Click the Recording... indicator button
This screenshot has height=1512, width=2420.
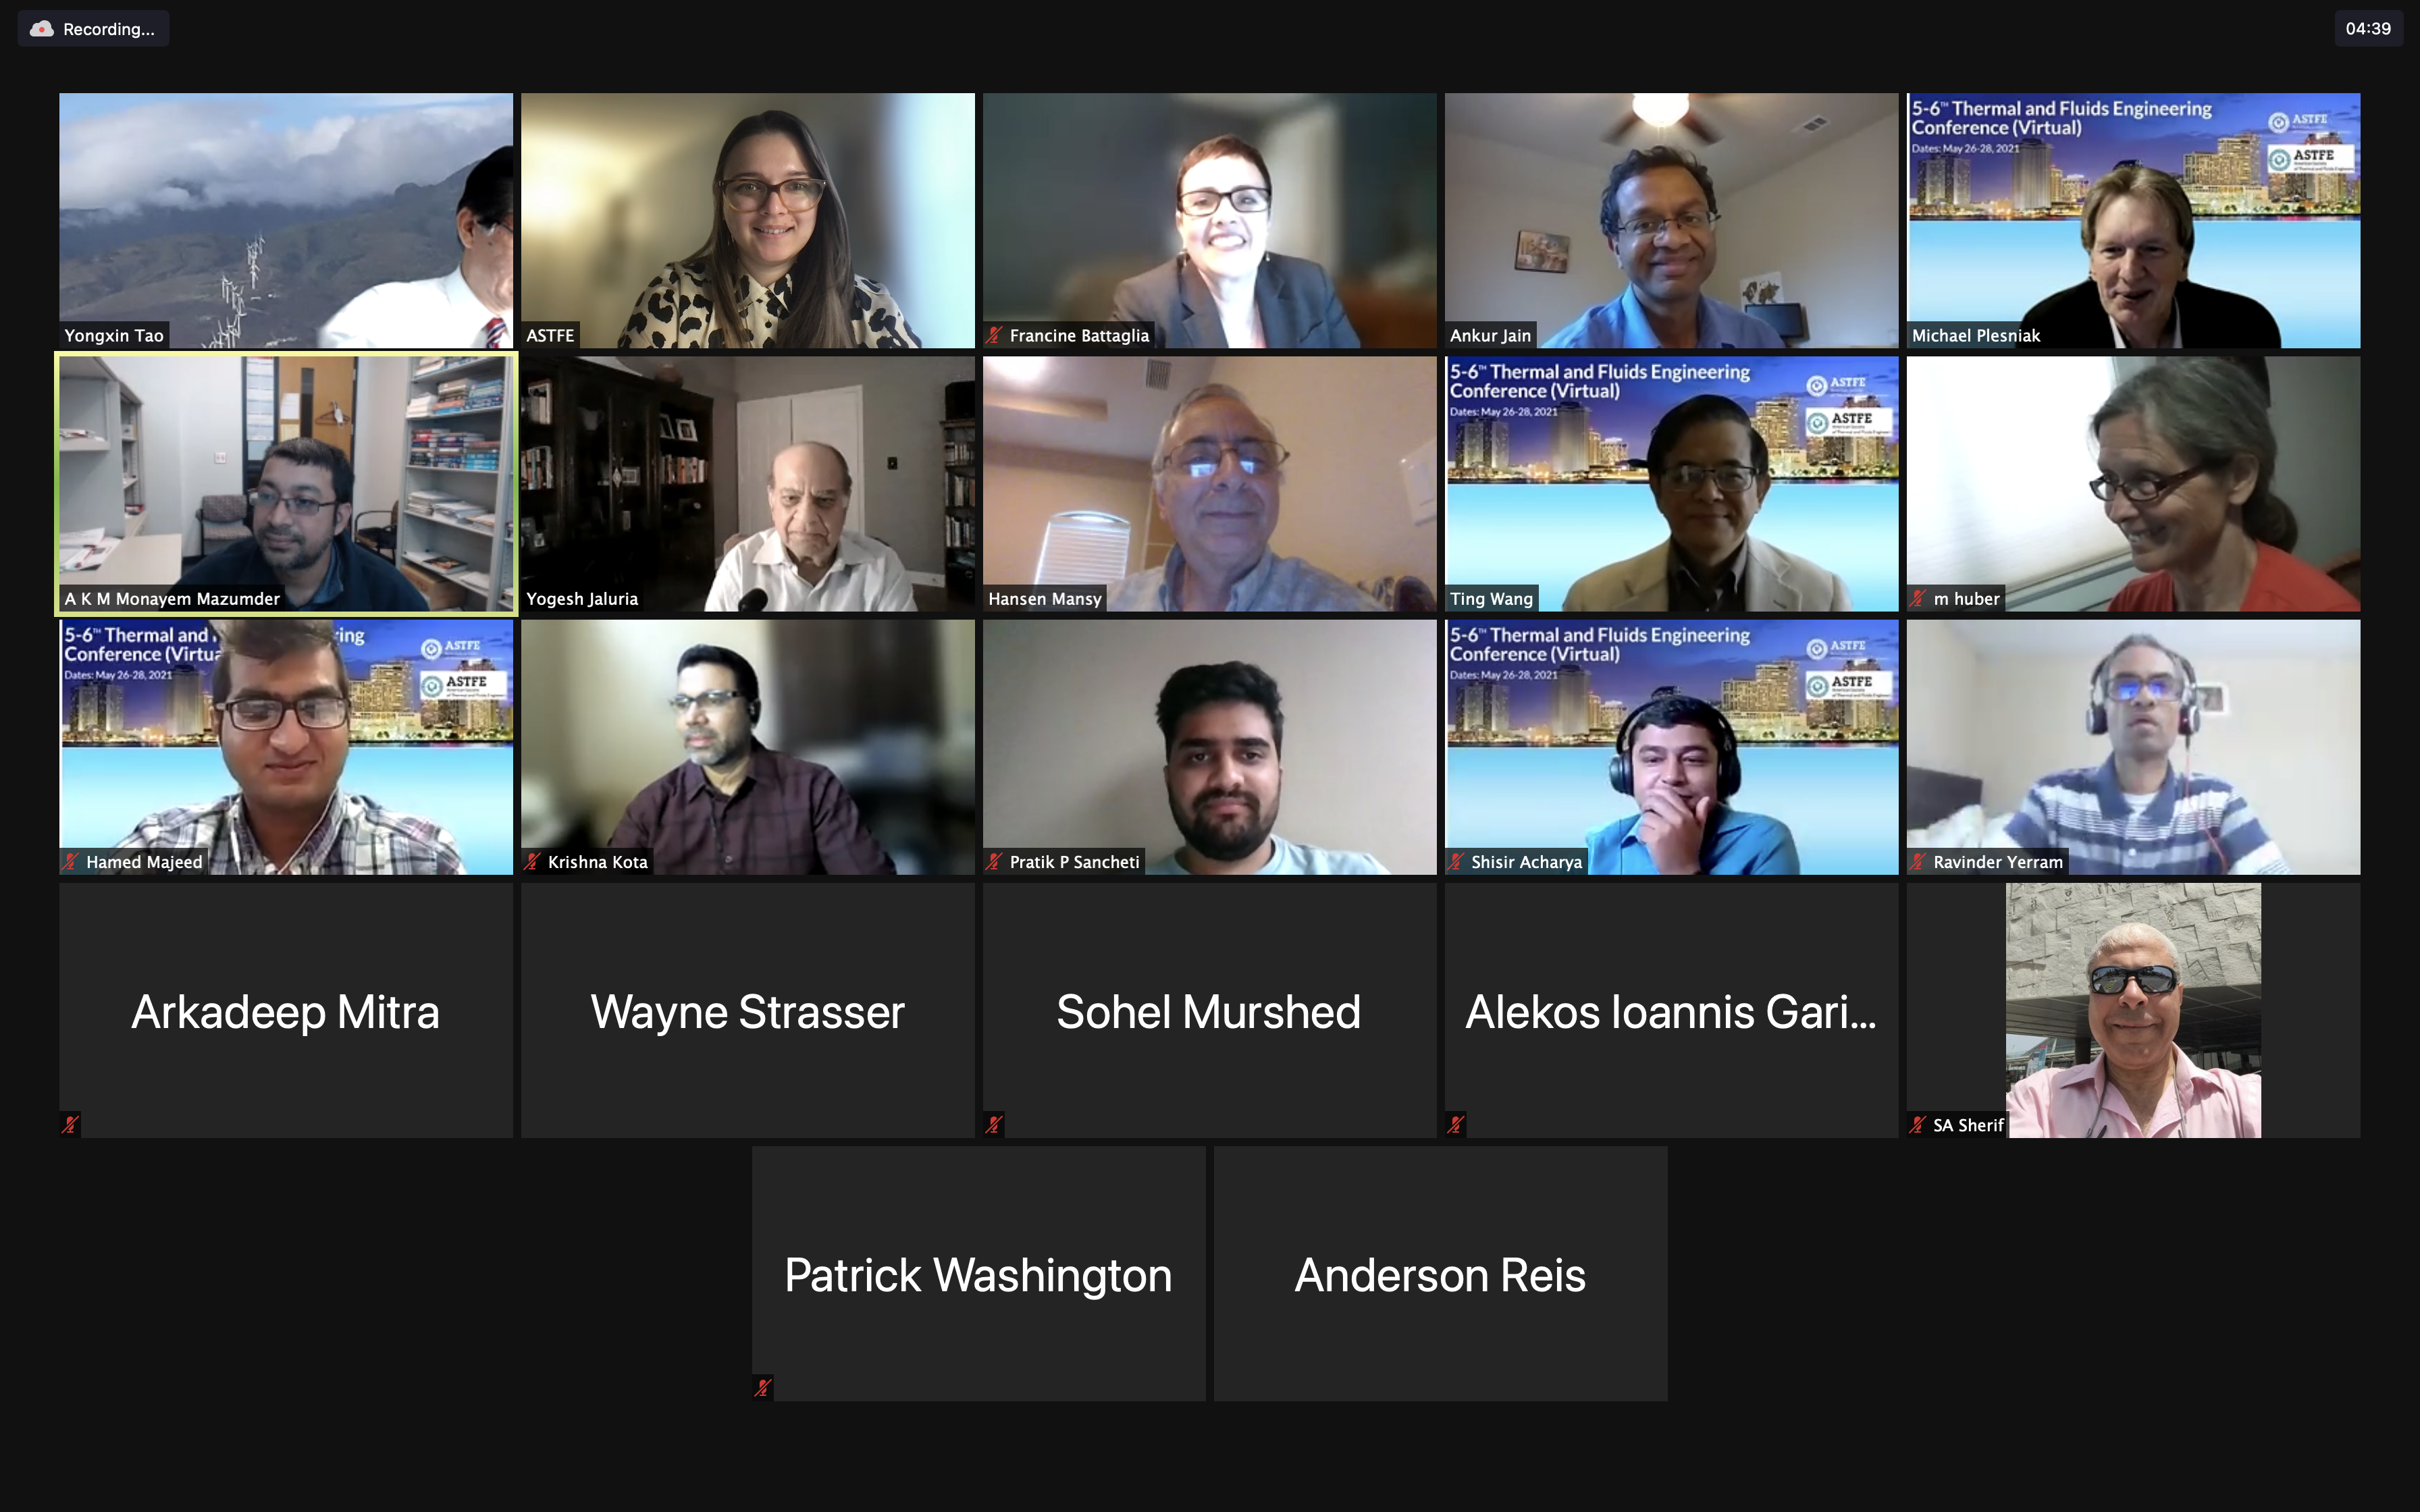(93, 29)
